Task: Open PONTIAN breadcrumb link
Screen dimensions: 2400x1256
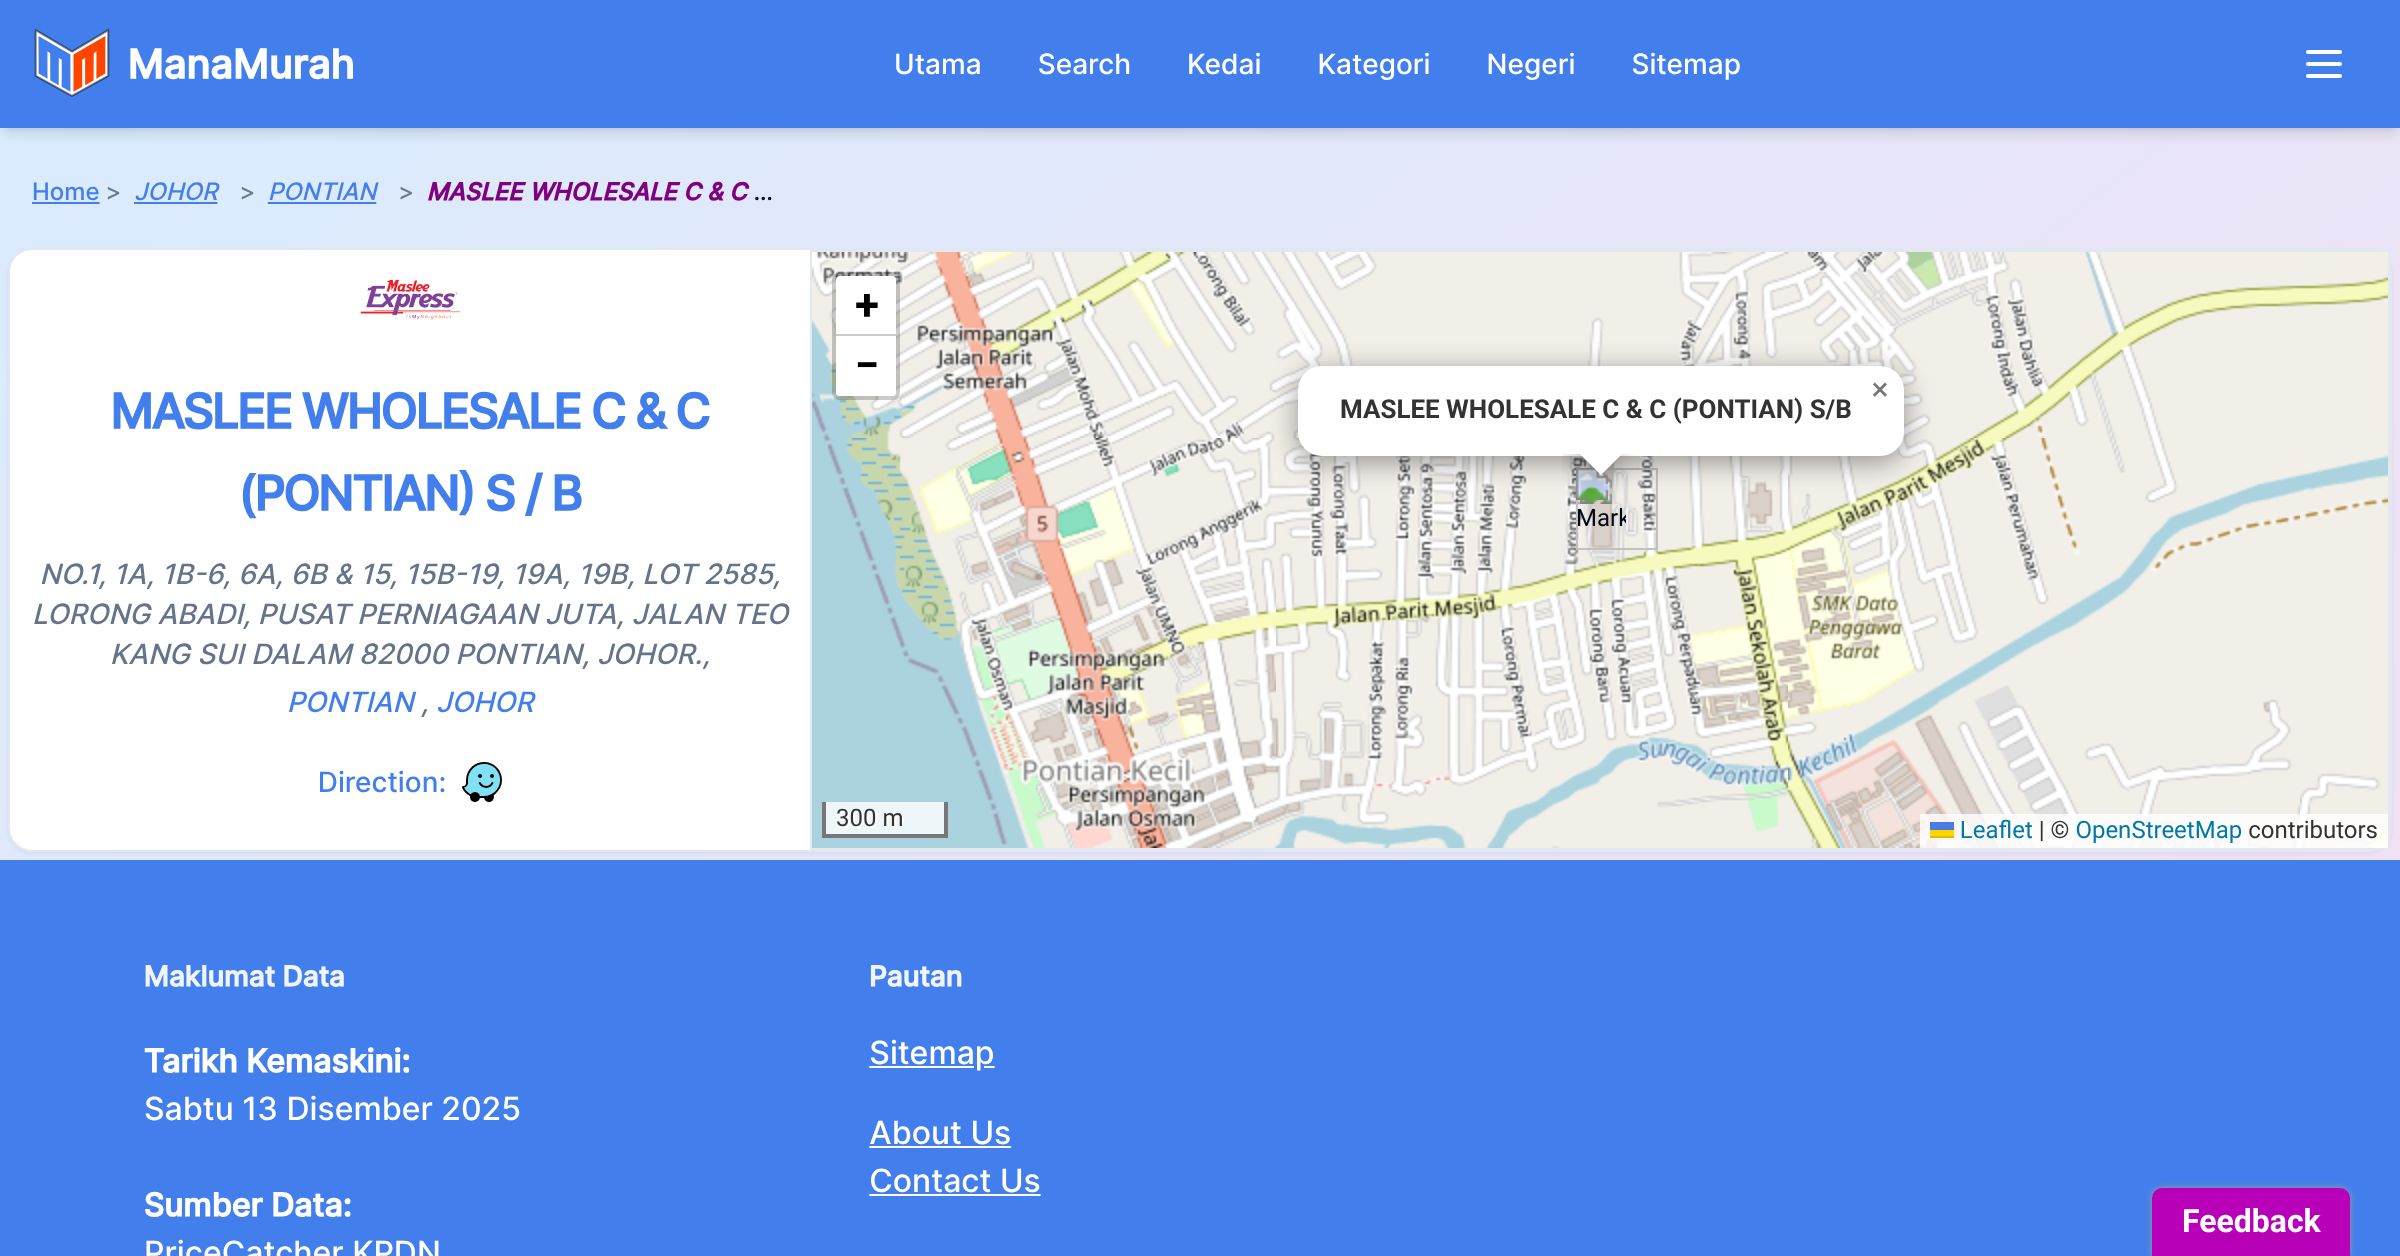Action: pyautogui.click(x=323, y=191)
